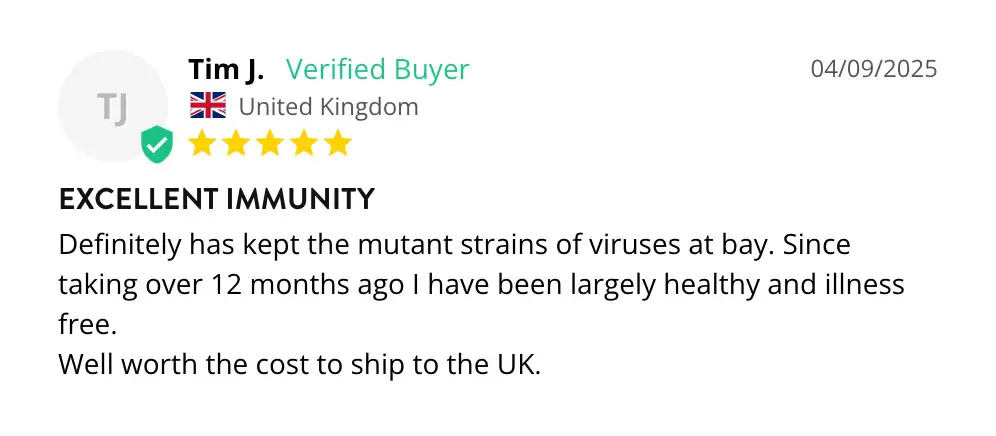Click the word 'free.' in the review

tap(87, 324)
